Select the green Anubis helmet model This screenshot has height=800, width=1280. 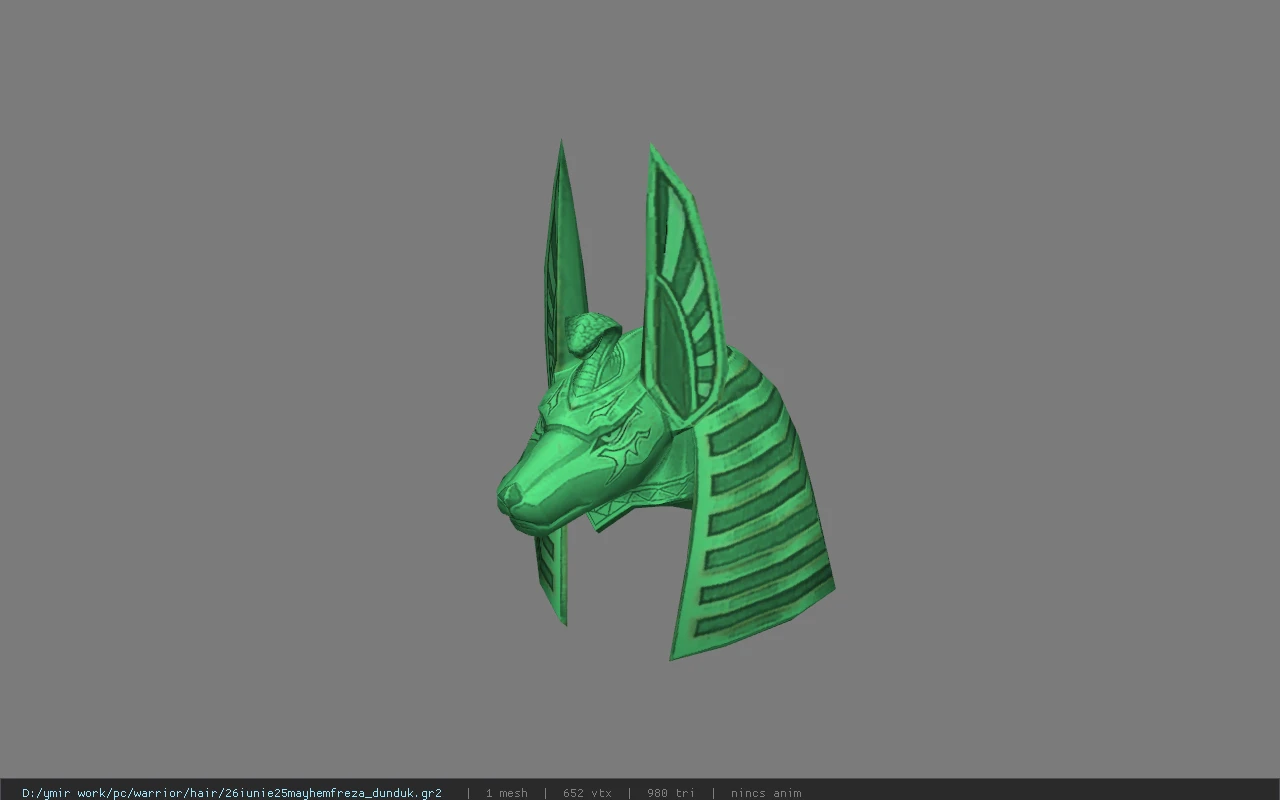[x=665, y=400]
